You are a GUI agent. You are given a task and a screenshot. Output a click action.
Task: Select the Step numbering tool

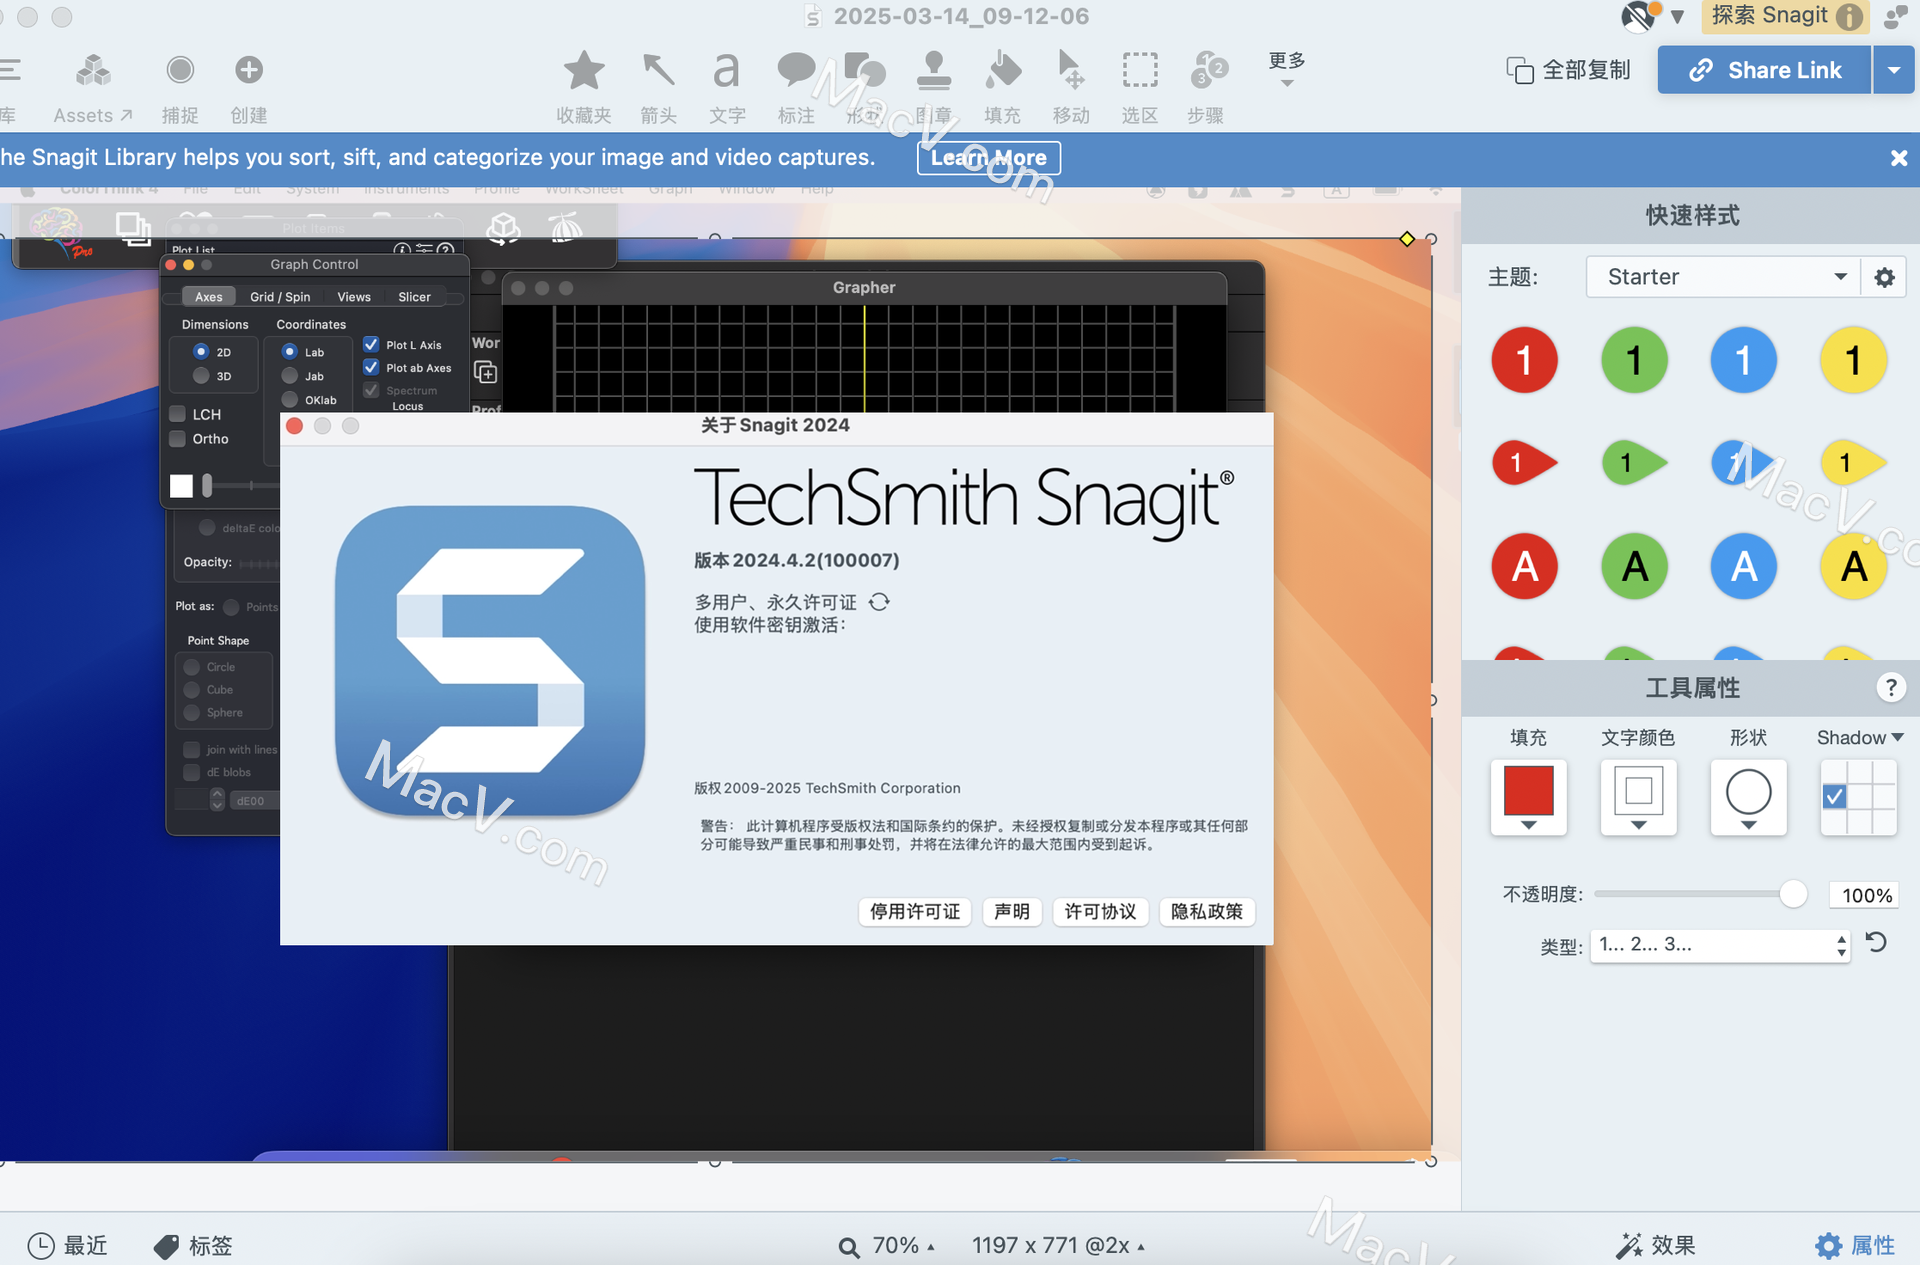(x=1208, y=71)
